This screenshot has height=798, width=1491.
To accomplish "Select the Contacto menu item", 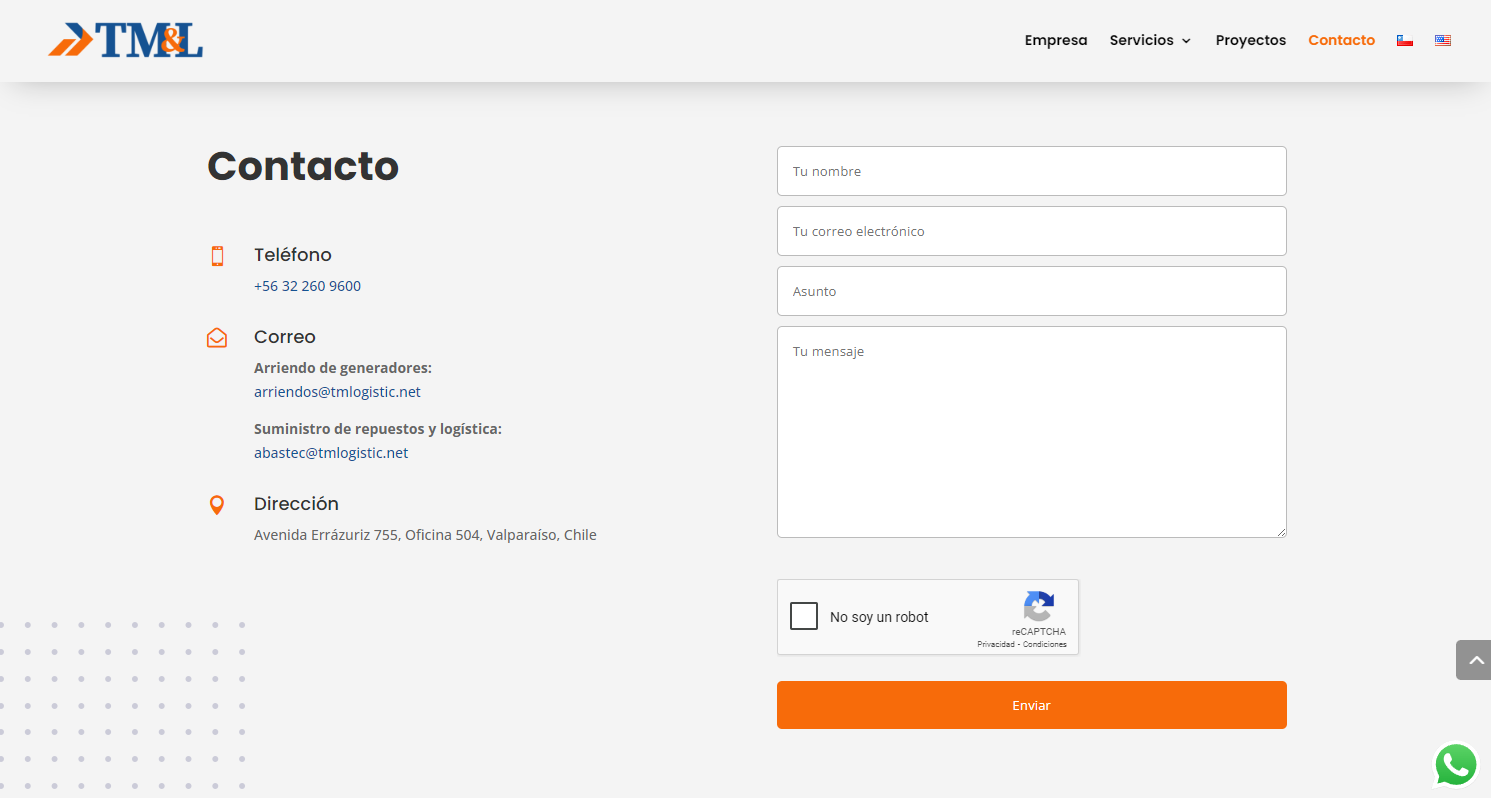I will (x=1341, y=41).
